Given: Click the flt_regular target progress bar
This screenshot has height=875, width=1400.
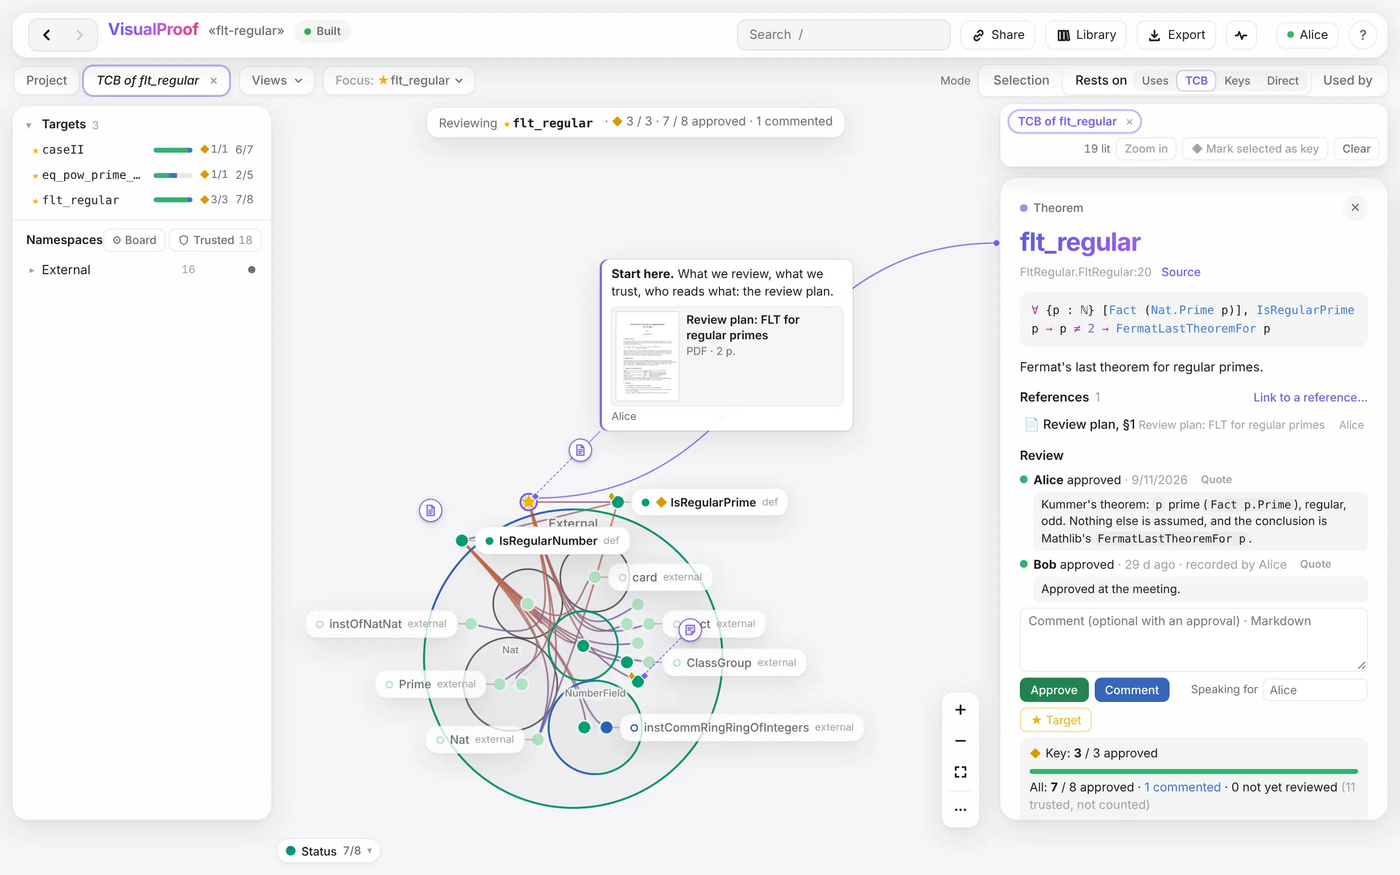Looking at the screenshot, I should (173, 200).
